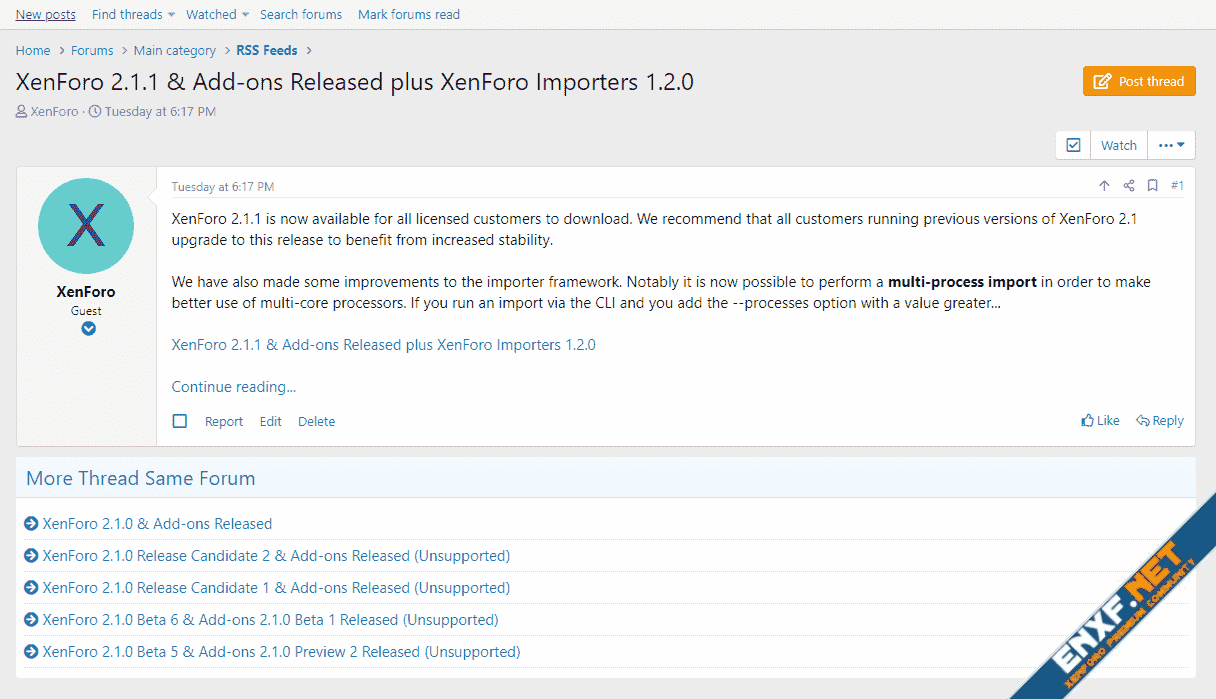Tick the post selection checkbox beside Report

click(x=180, y=421)
